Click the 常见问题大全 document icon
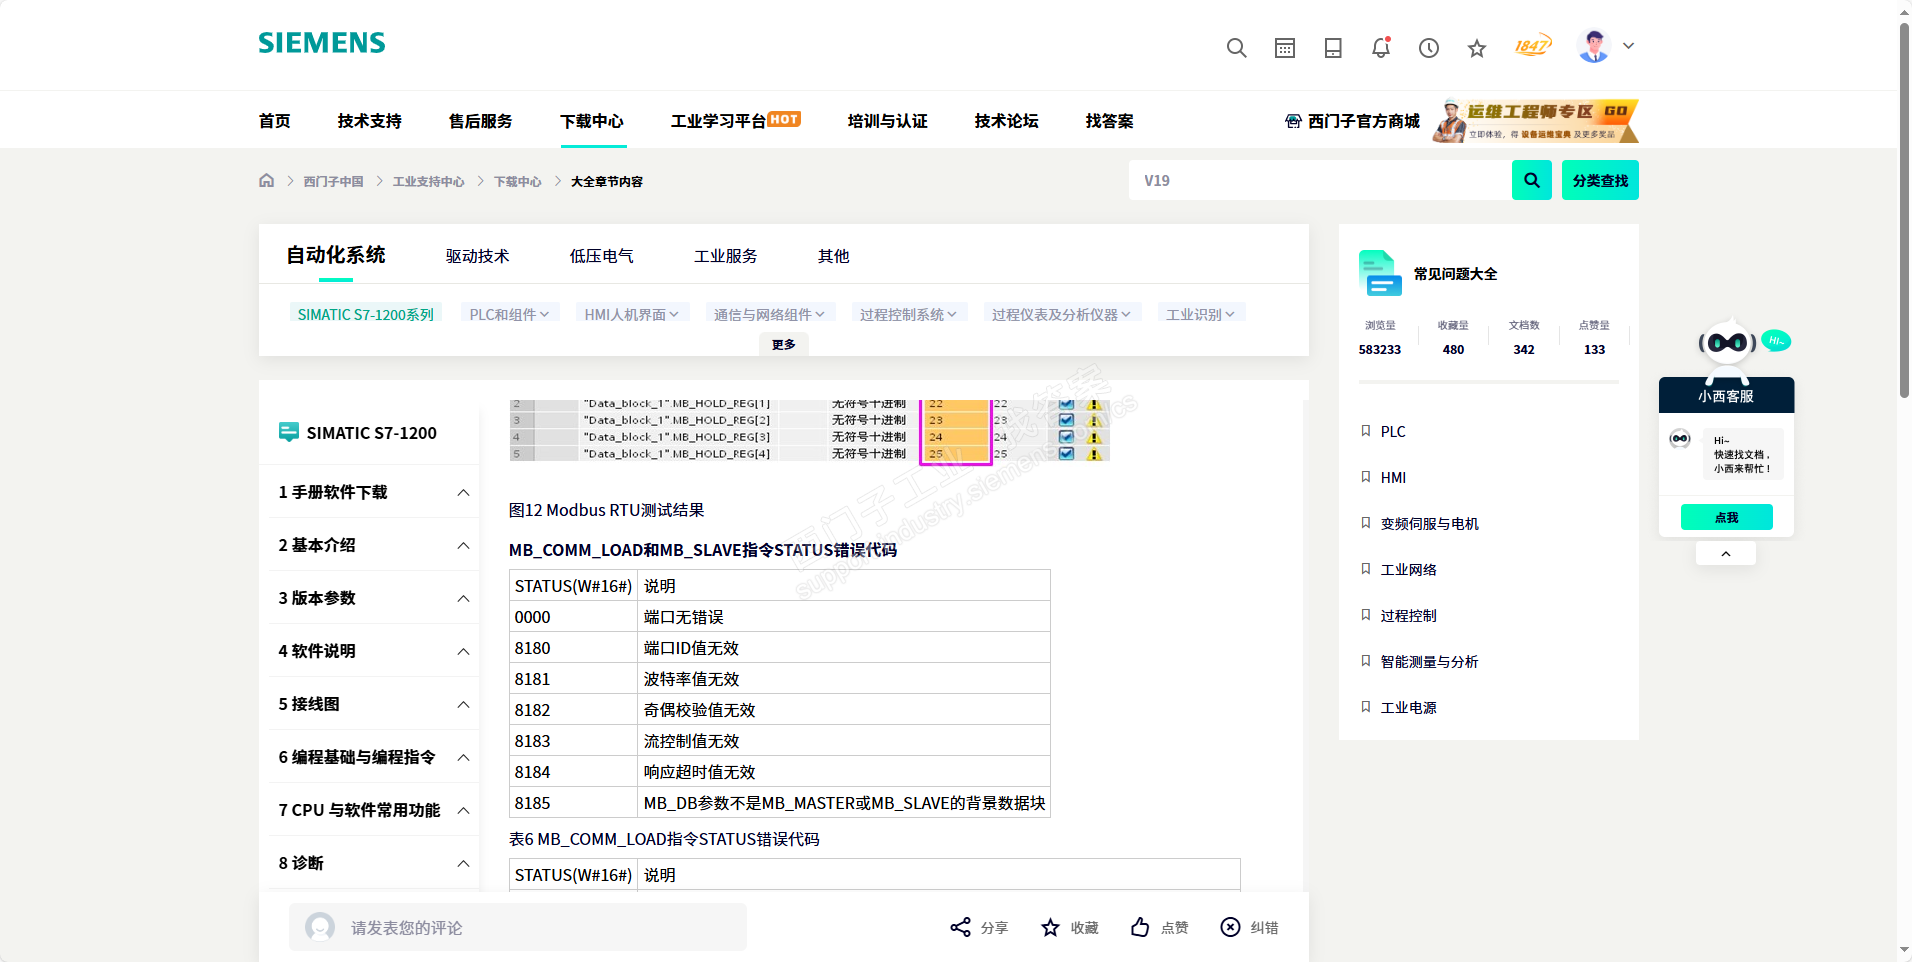This screenshot has width=1912, height=962. coord(1380,273)
